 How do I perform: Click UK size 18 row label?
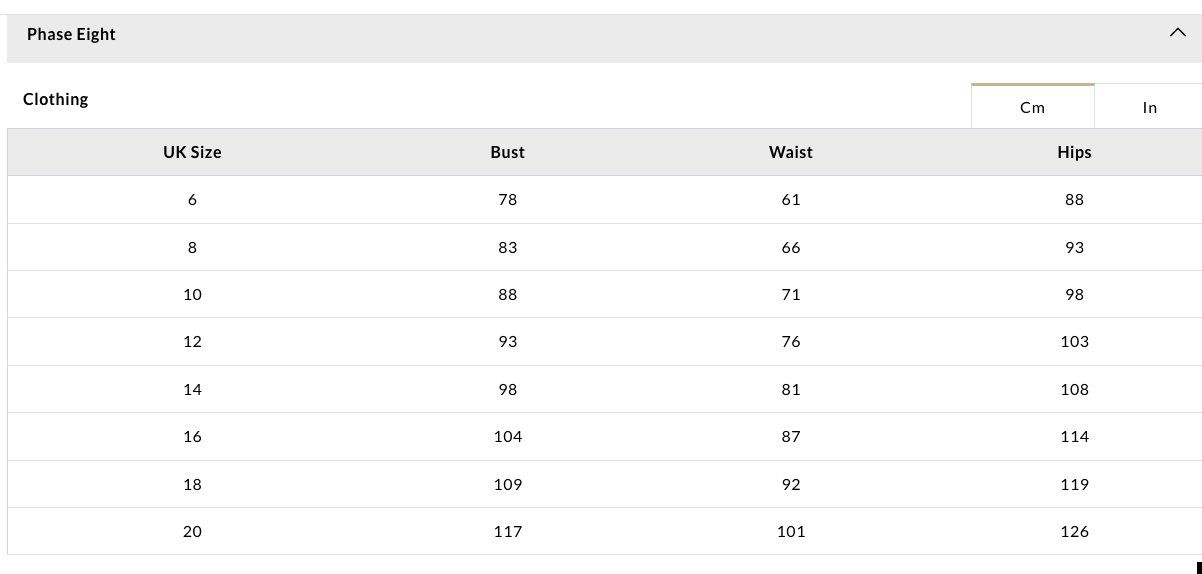click(x=192, y=484)
